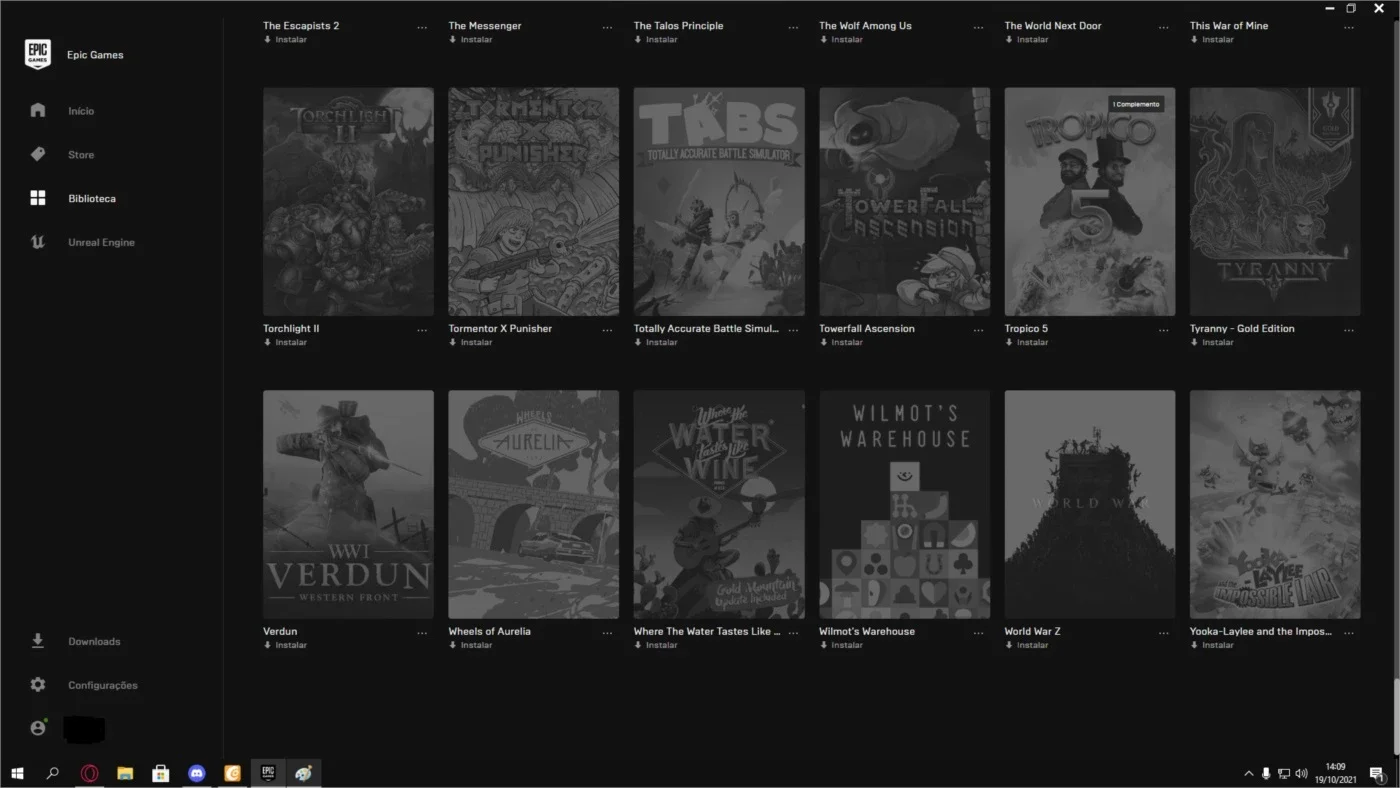Select the Wilmot's Warehouse cover art

904,505
